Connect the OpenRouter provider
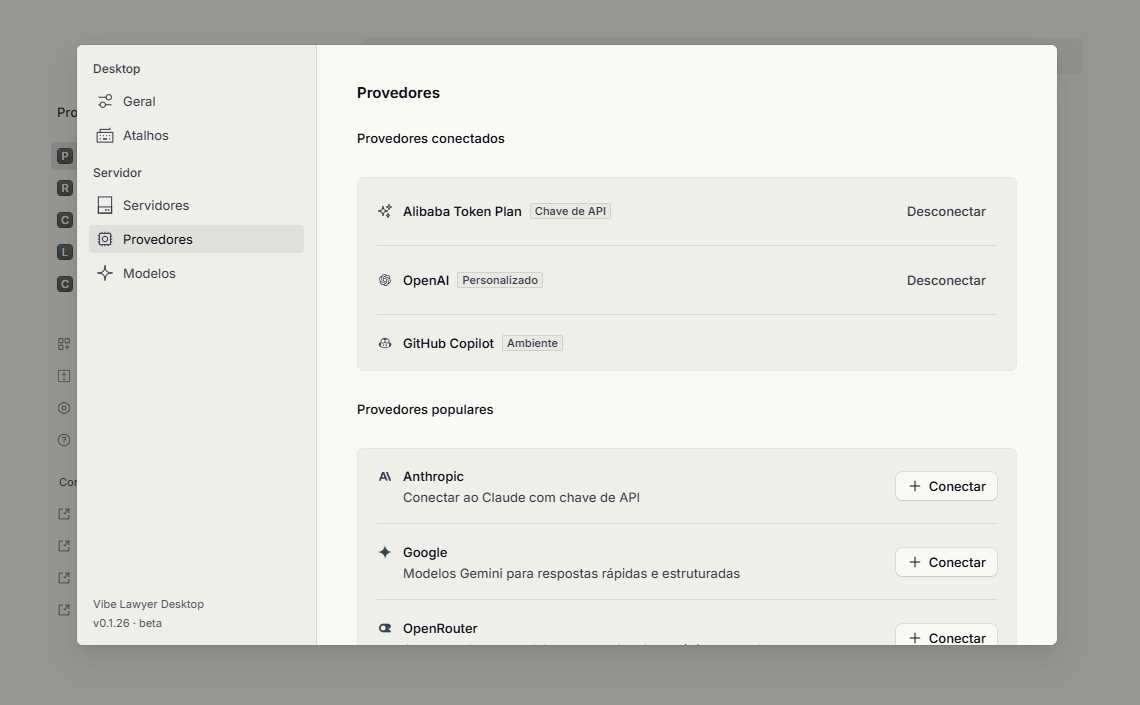Viewport: 1140px width, 705px height. pos(946,634)
